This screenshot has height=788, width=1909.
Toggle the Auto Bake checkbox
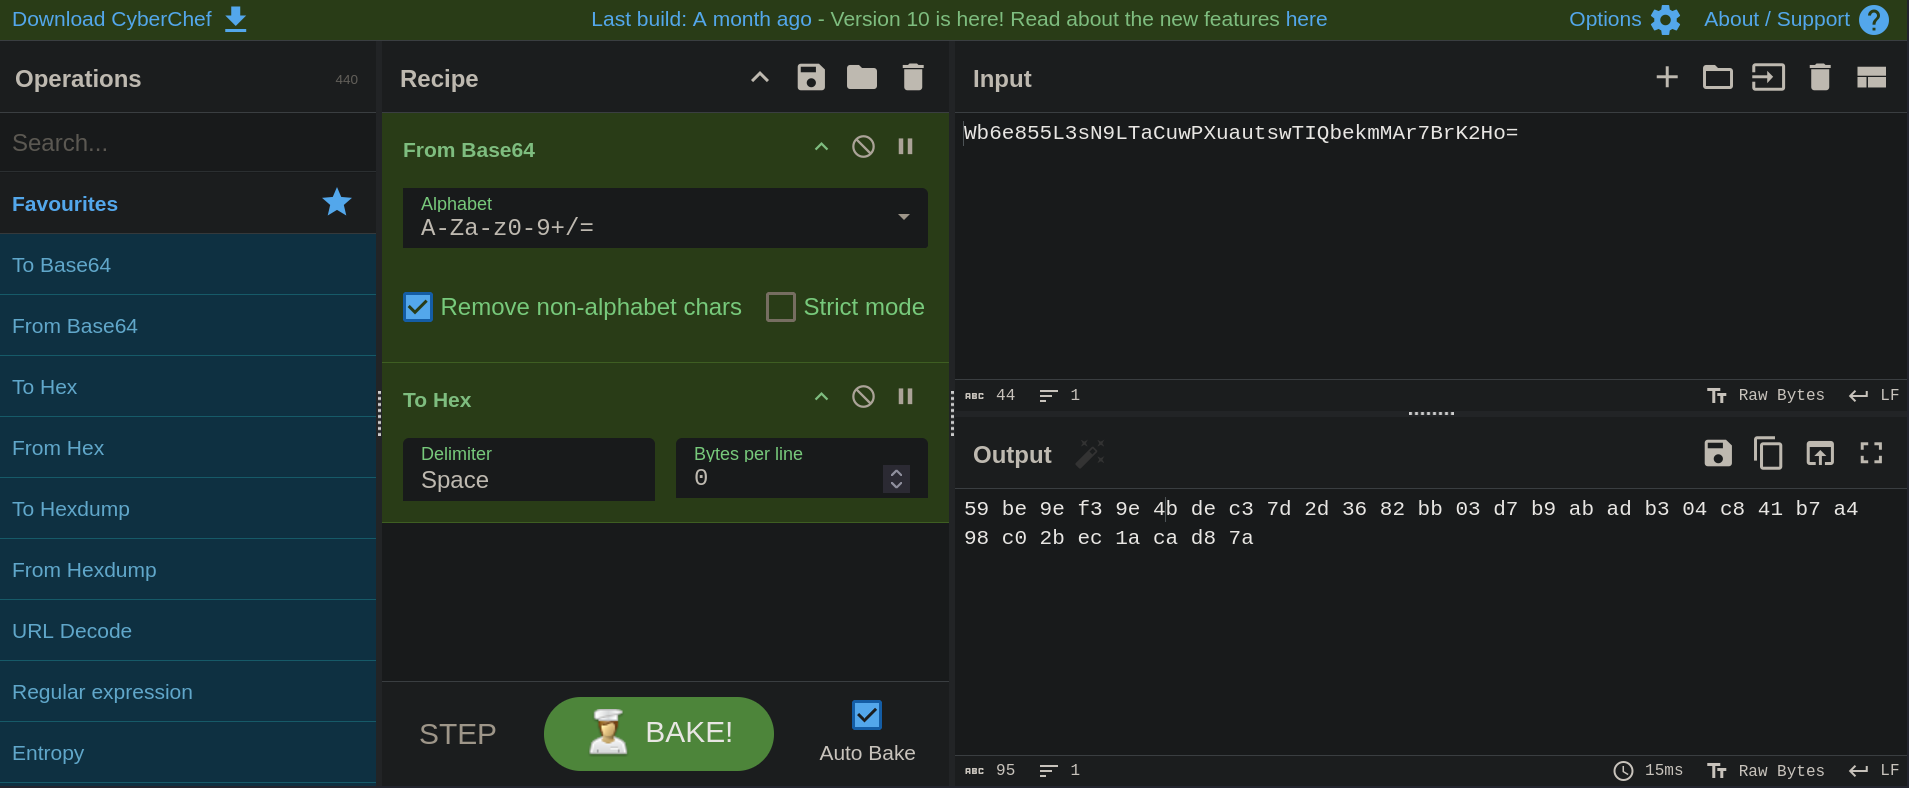867,715
